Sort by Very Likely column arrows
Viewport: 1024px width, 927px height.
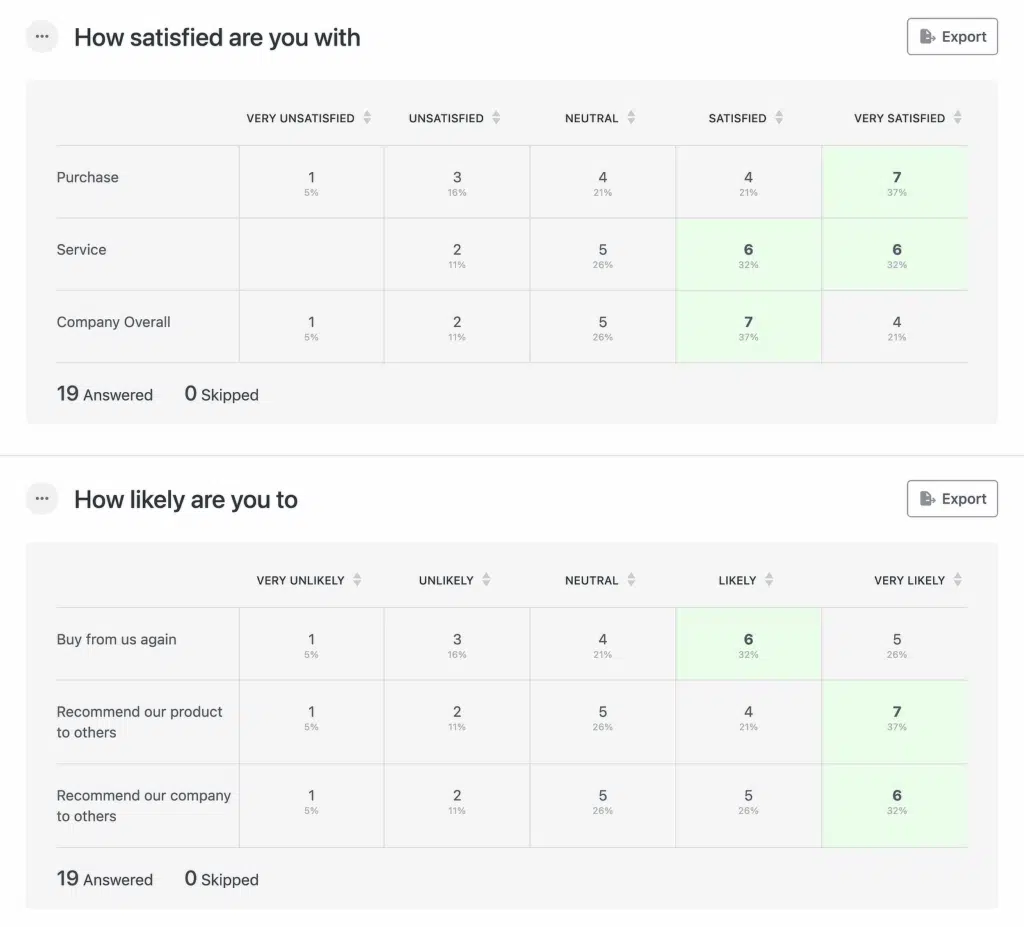(x=957, y=579)
